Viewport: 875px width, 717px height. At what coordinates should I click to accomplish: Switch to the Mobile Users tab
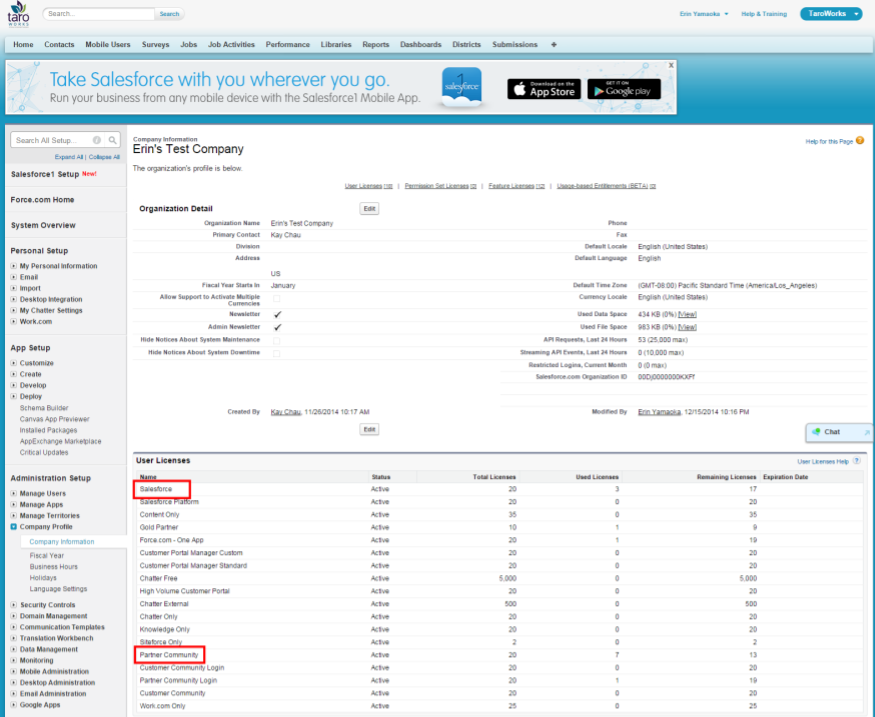[x=108, y=45]
